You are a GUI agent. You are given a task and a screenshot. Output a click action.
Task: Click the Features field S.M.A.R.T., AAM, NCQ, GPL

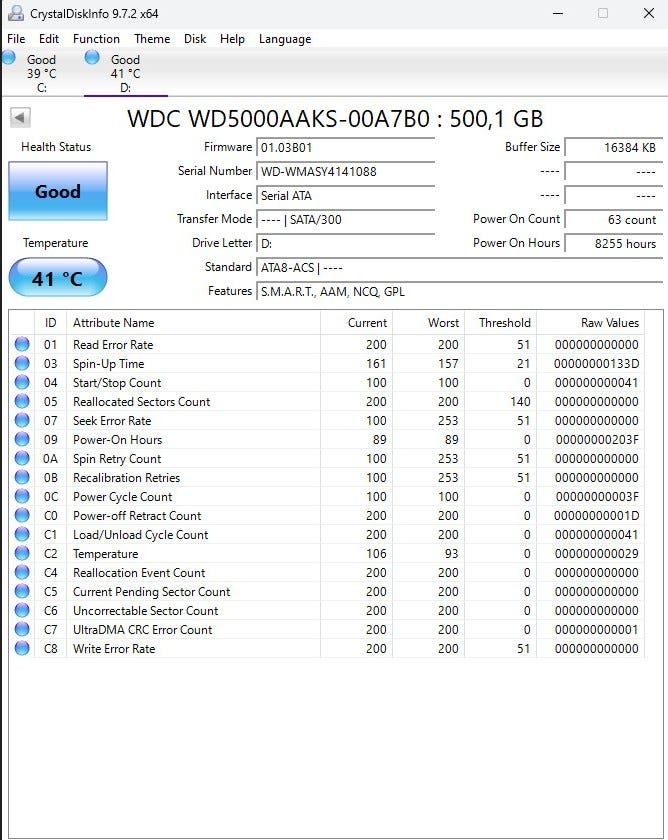[460, 292]
